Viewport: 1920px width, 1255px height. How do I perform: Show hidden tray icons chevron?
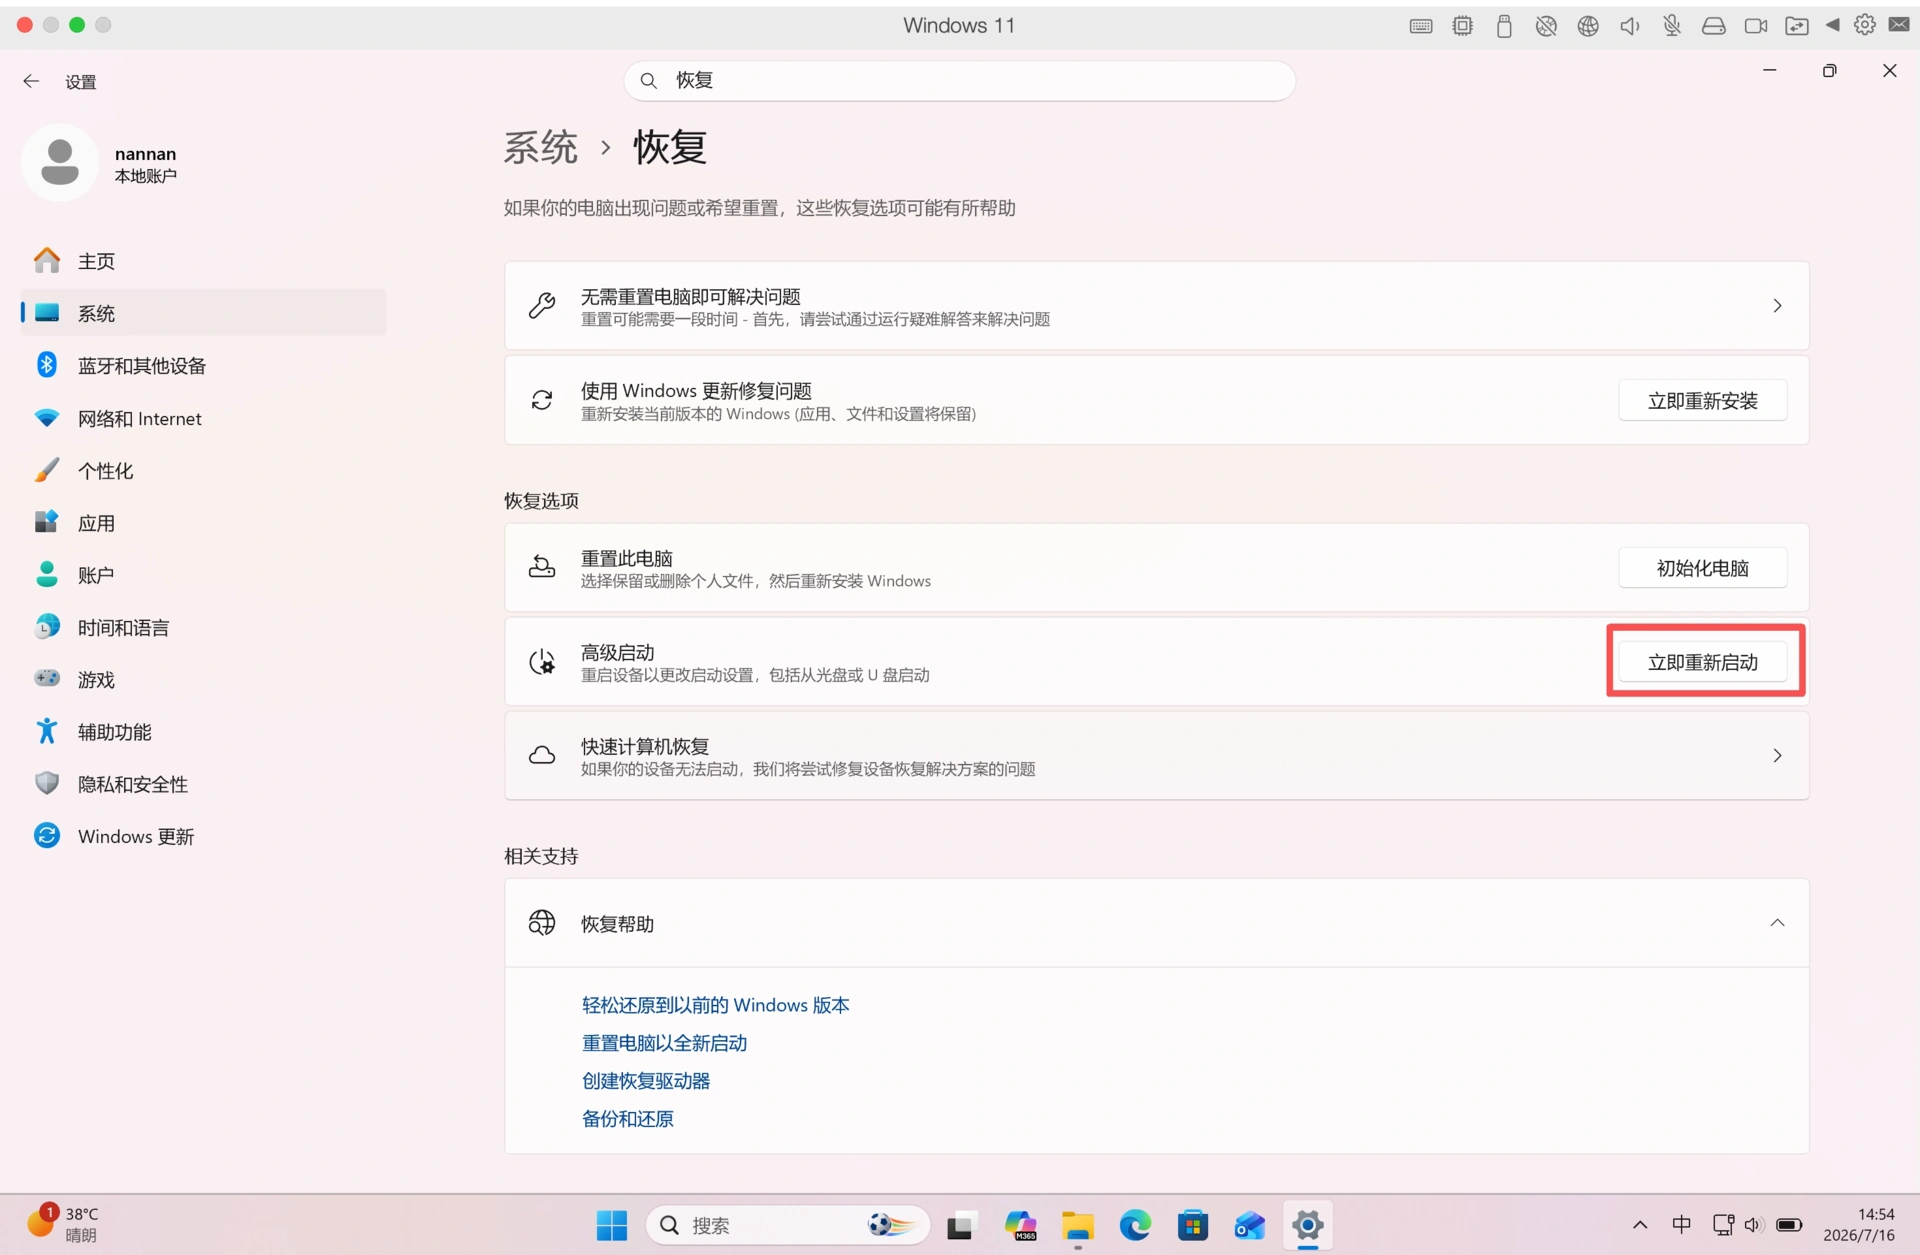point(1640,1225)
